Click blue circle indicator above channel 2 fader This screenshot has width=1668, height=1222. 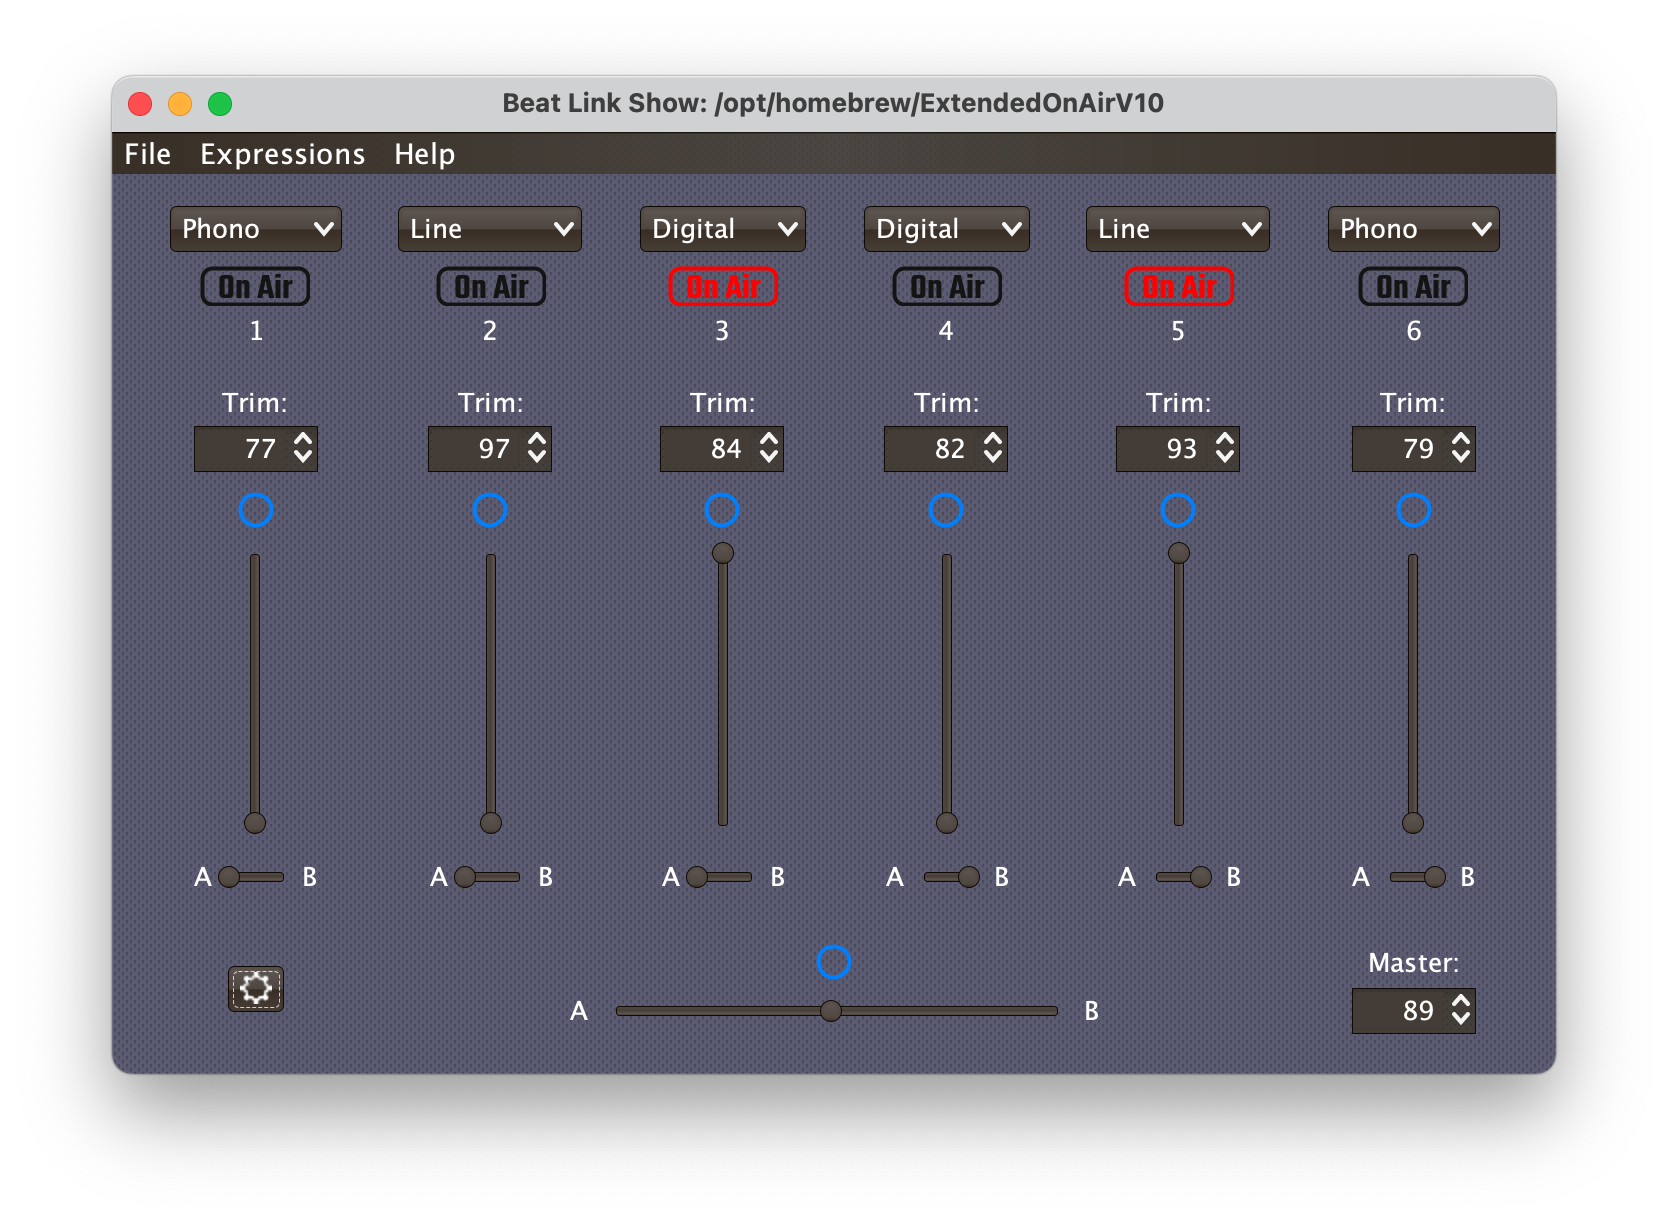(x=490, y=510)
